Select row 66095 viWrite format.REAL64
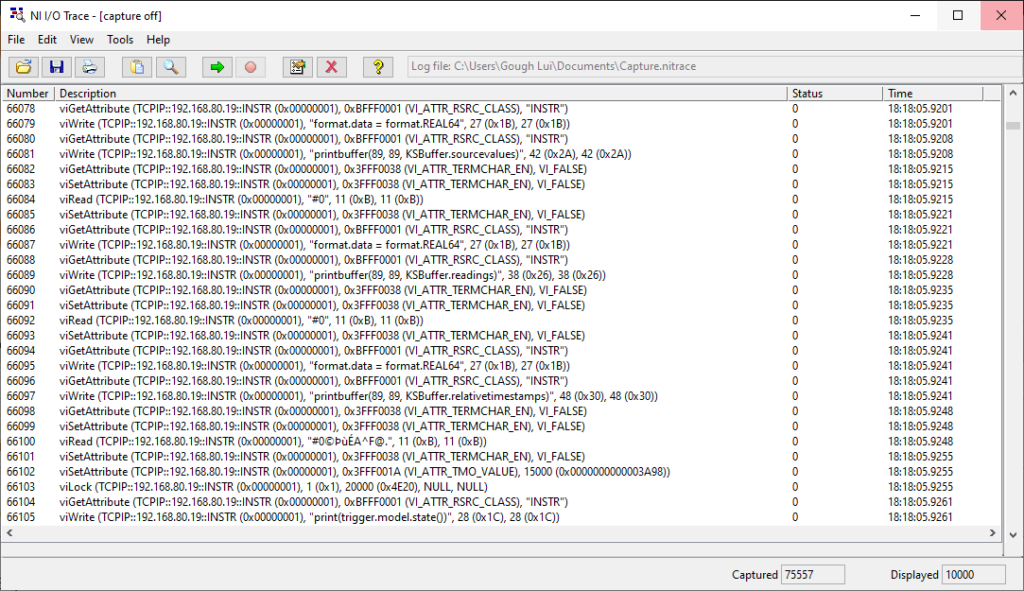Image resolution: width=1024 pixels, height=591 pixels. (502, 366)
